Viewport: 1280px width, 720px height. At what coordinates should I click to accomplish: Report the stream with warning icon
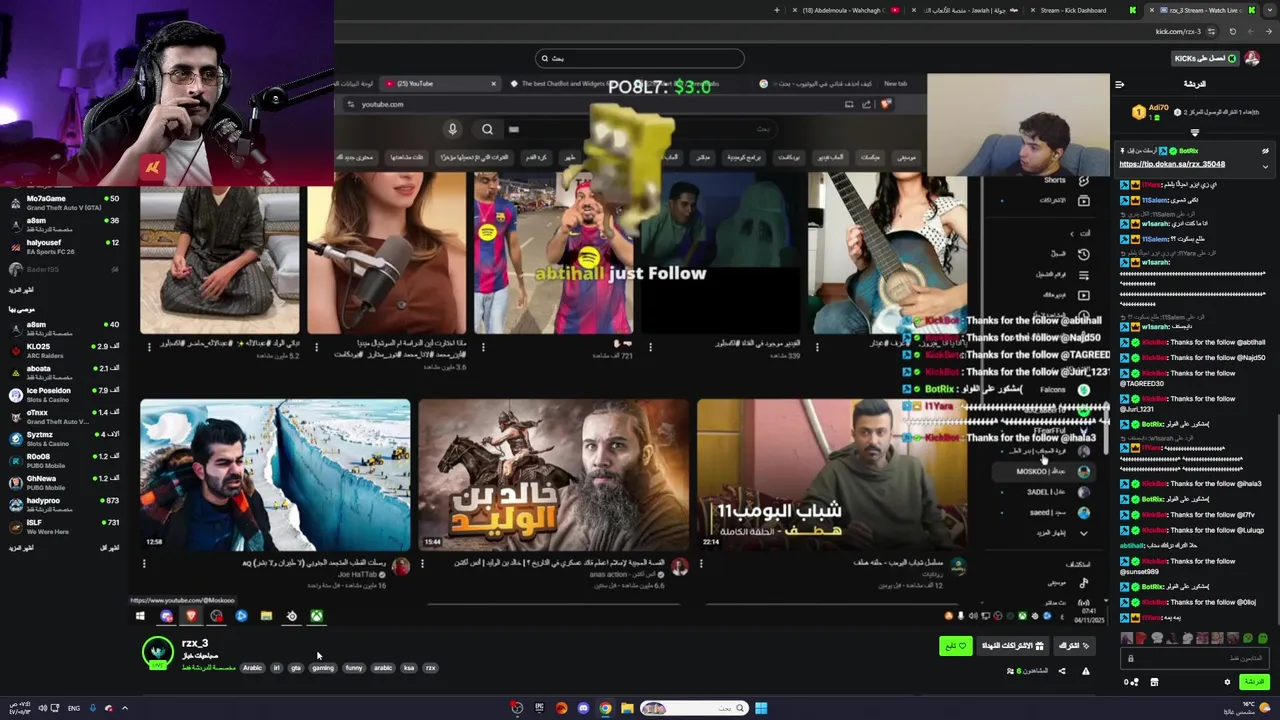tap(1086, 671)
